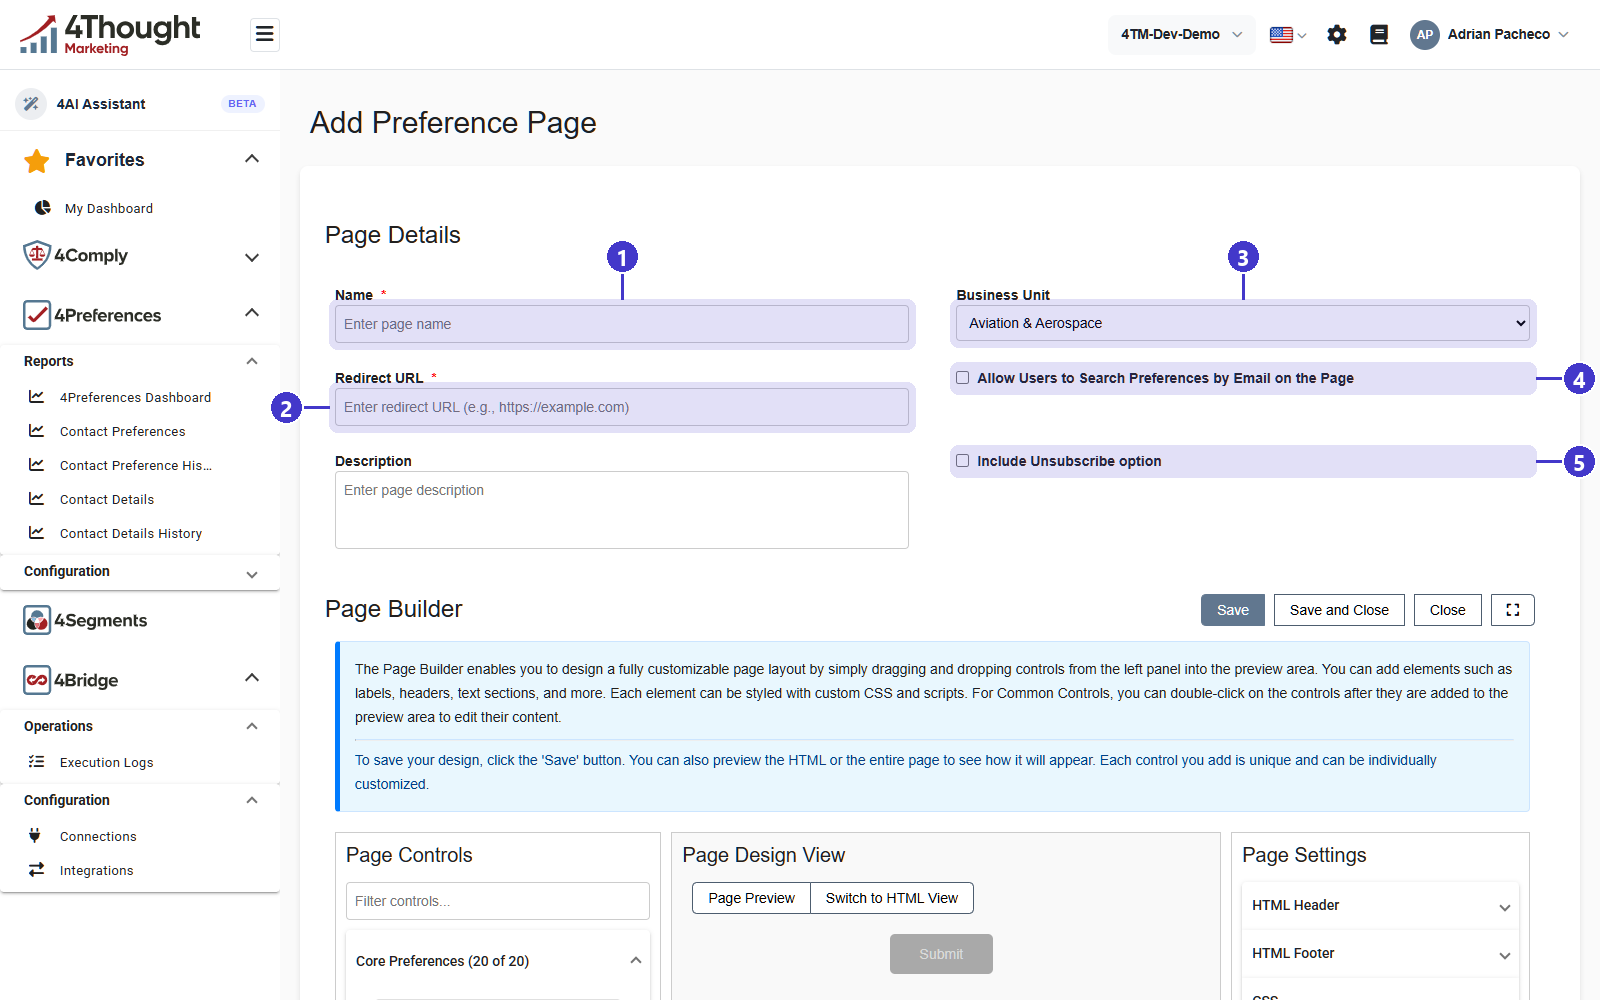Open 4Preferences Dashboard report
This screenshot has width=1600, height=1000.
coord(135,397)
